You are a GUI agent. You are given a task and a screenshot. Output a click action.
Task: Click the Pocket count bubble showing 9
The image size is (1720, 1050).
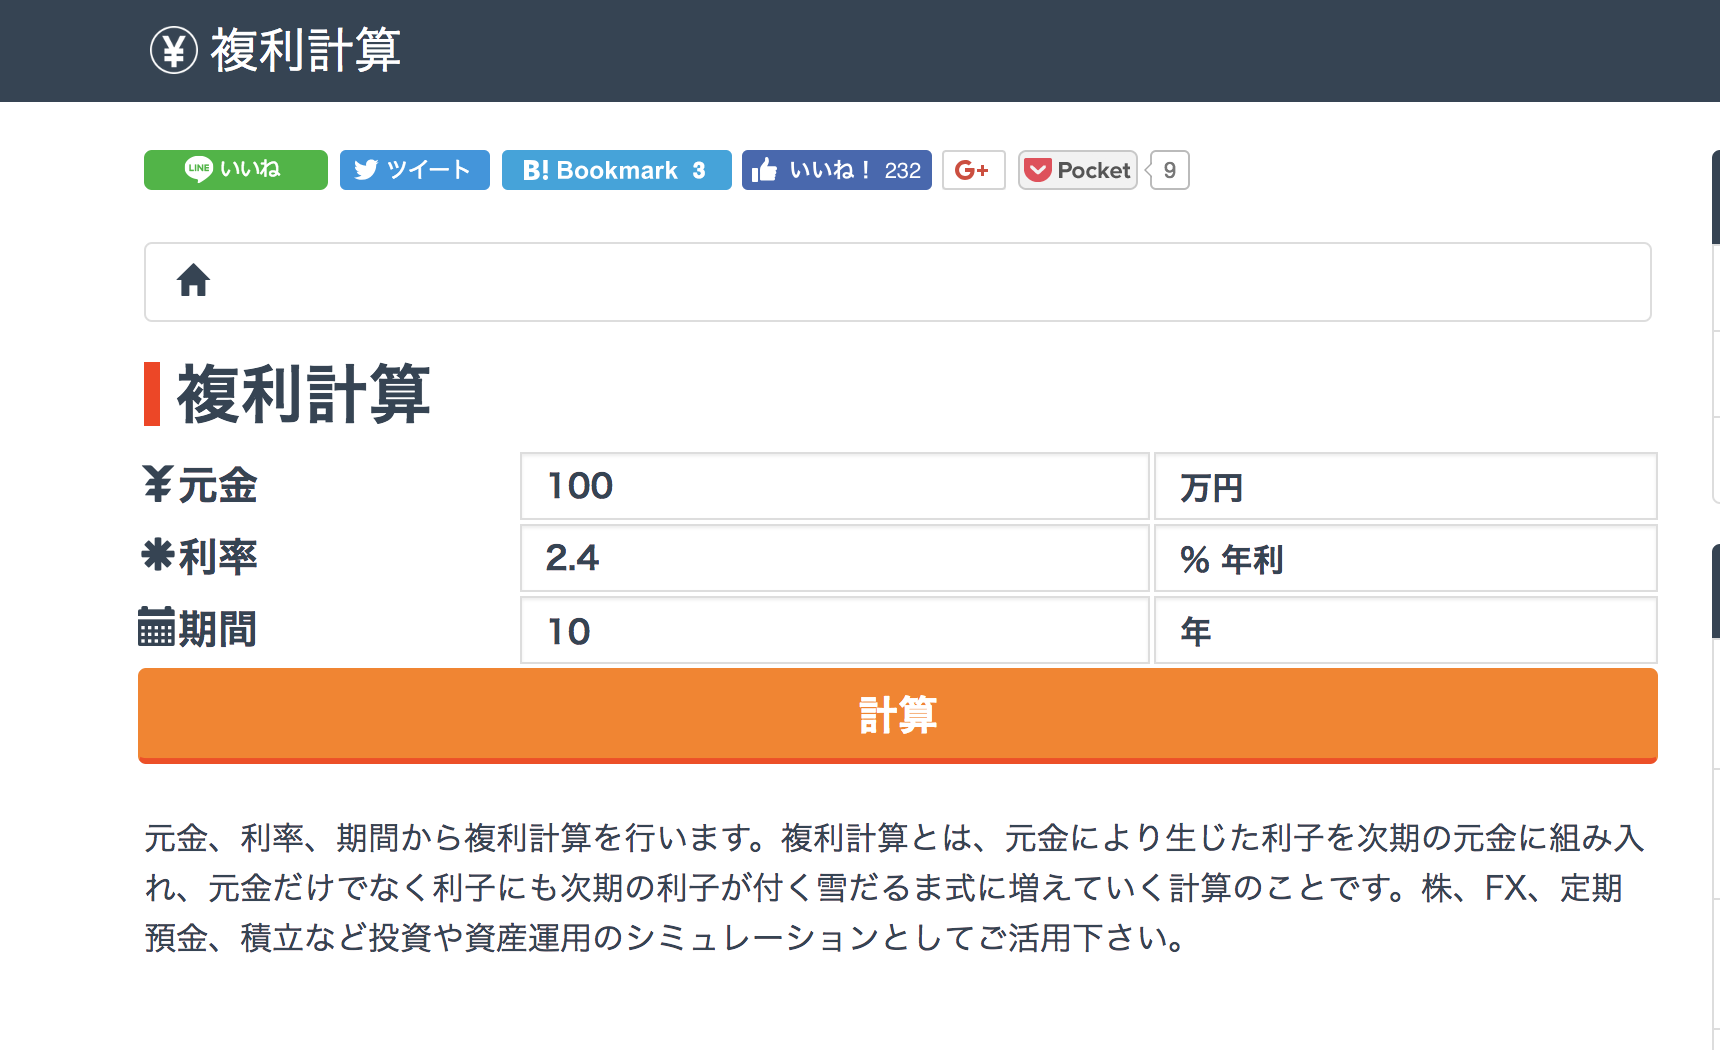click(1169, 170)
